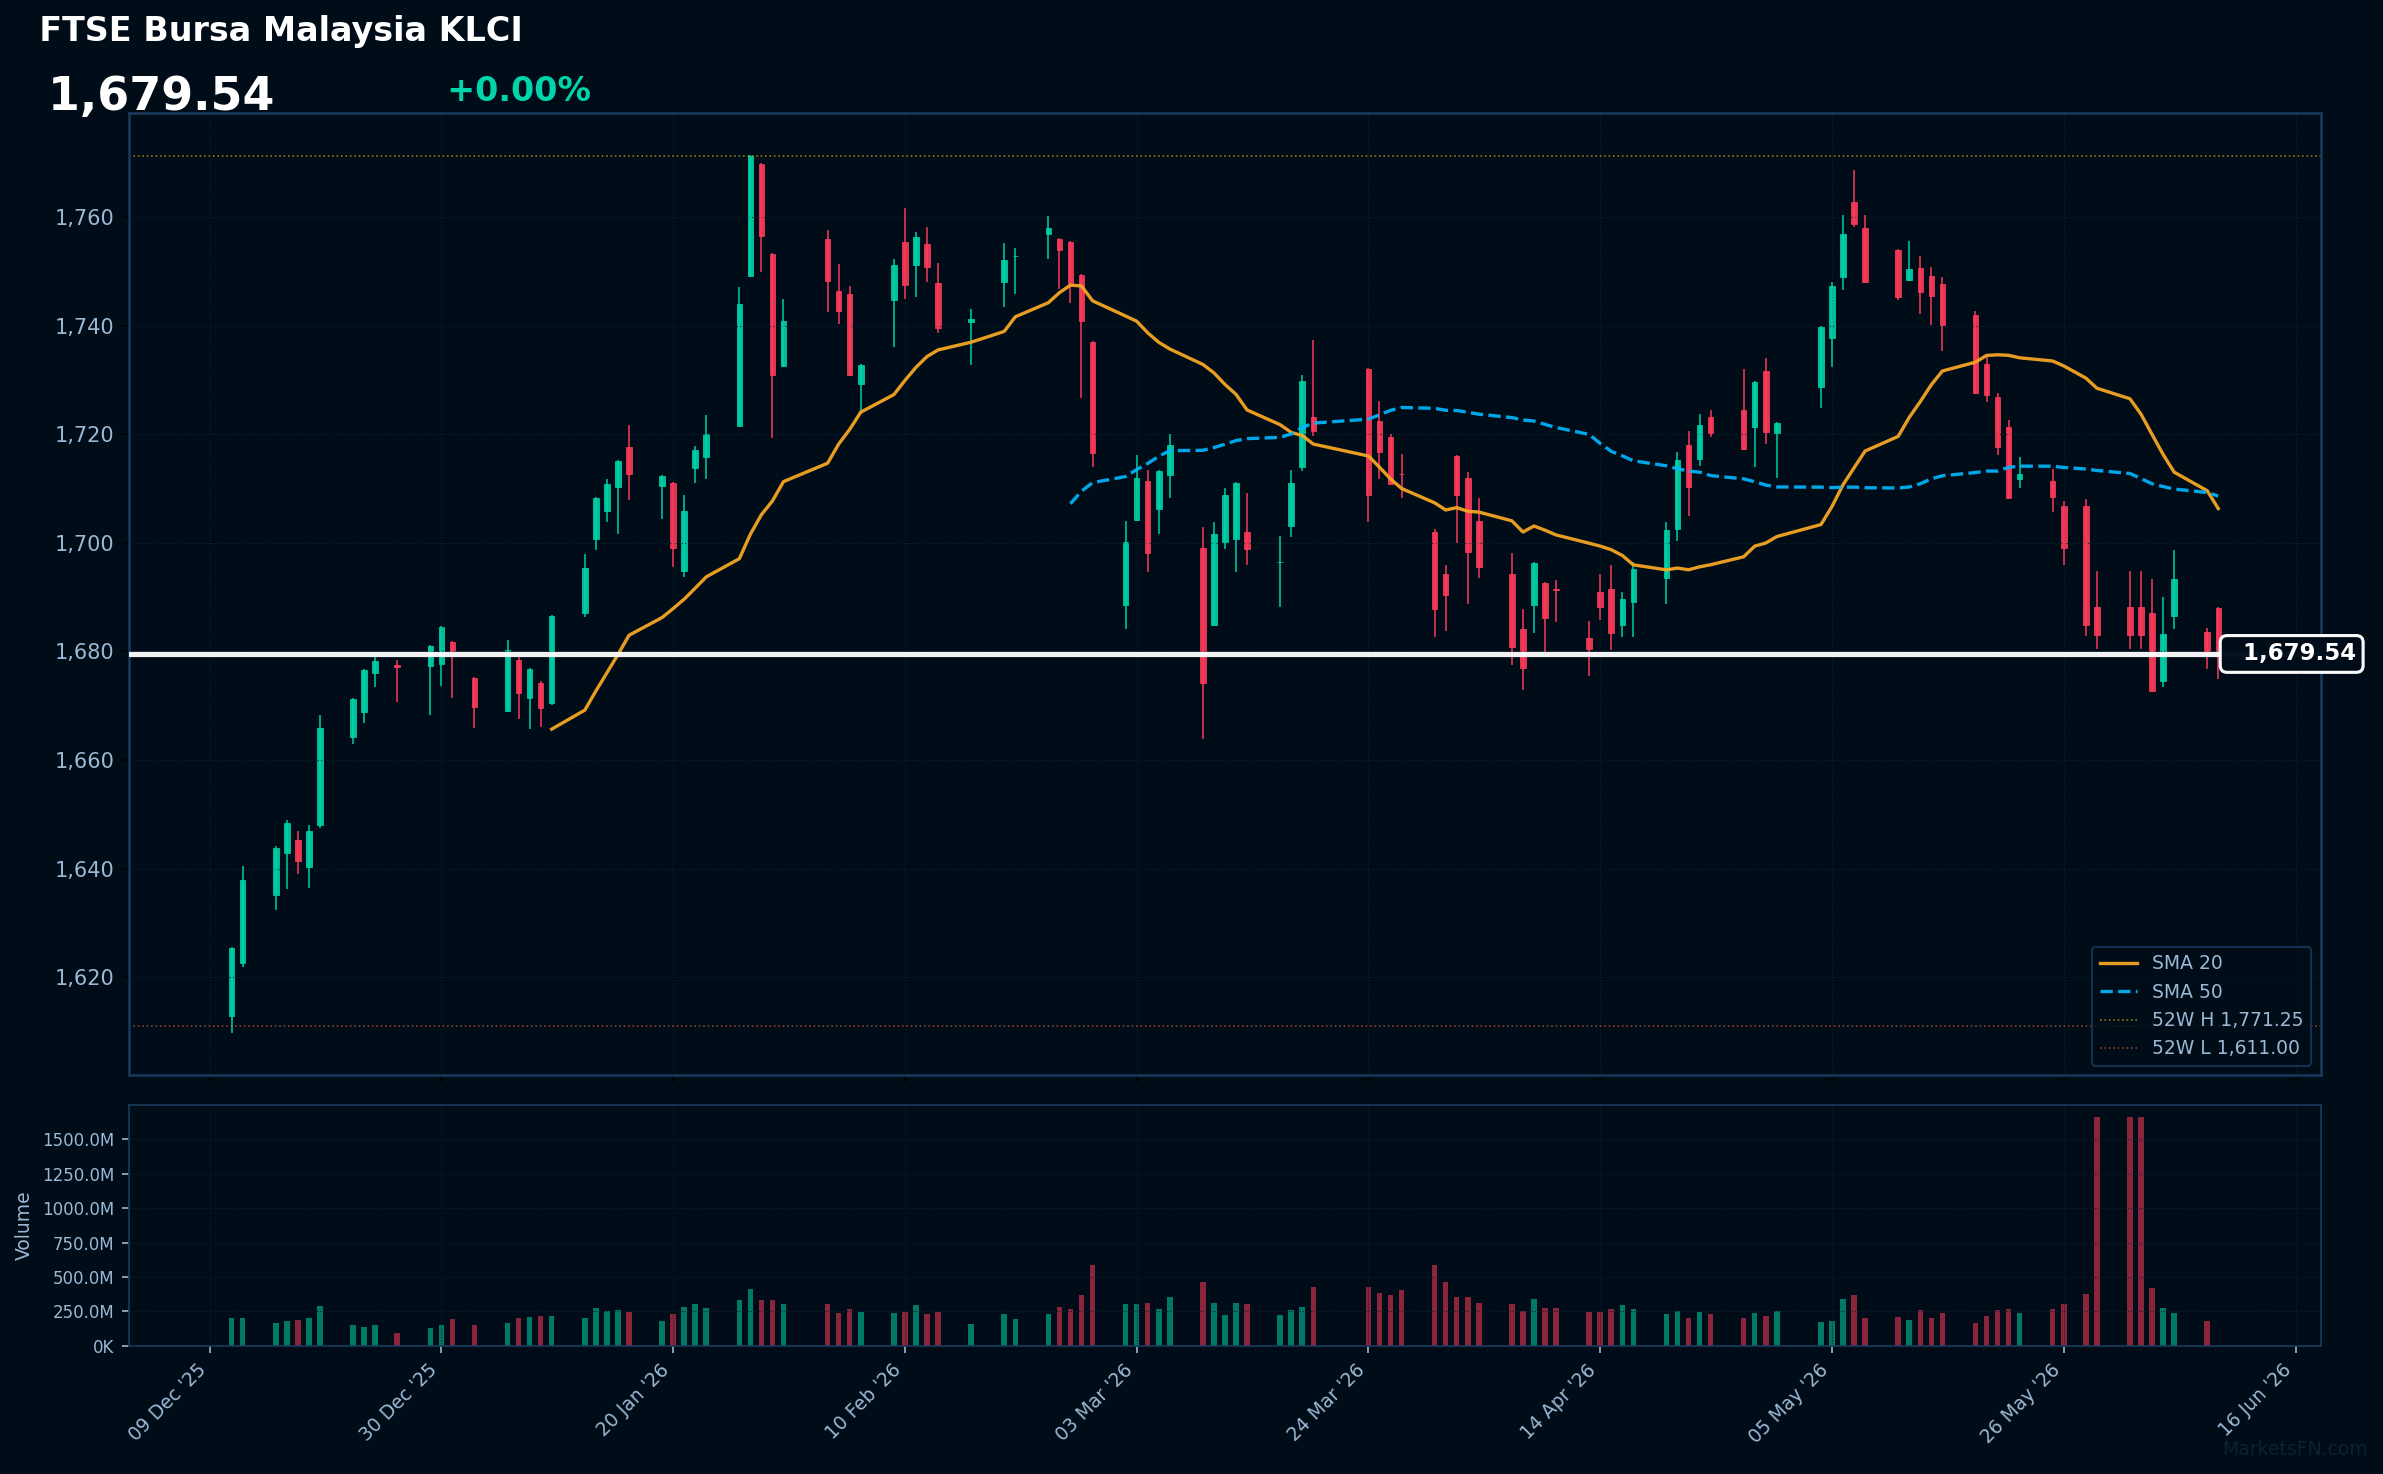Viewport: 2383px width, 1474px height.
Task: Click the "10 Feb '26" date label
Action: [863, 1402]
